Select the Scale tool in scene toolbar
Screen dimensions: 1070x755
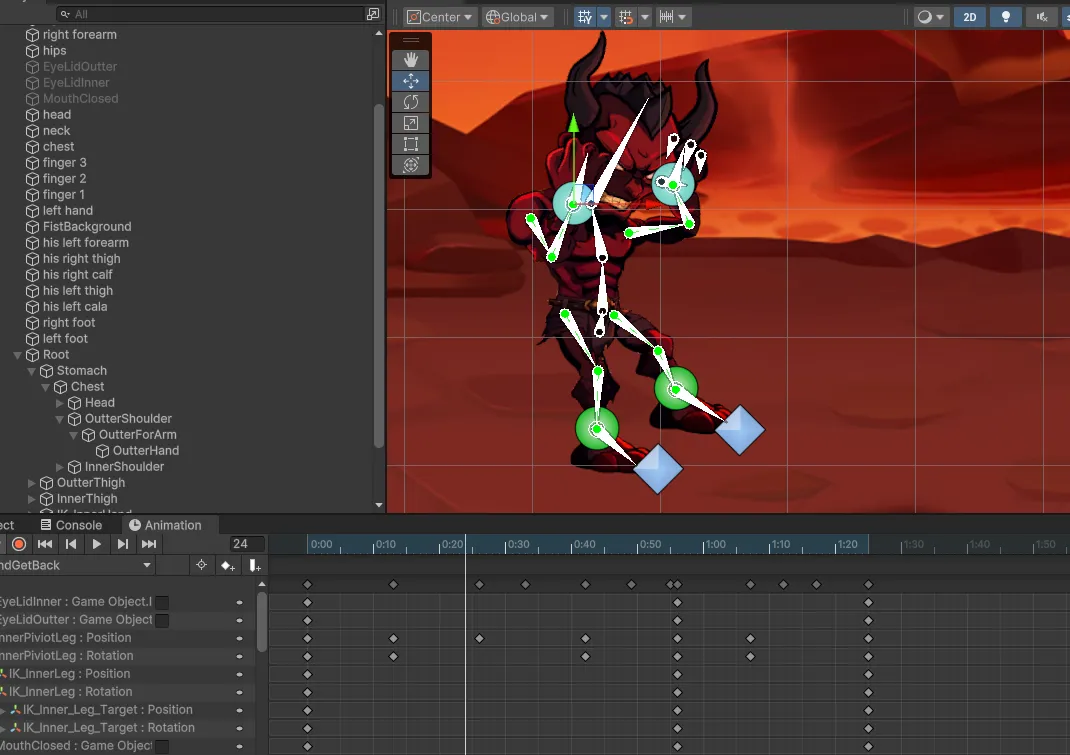tap(410, 123)
